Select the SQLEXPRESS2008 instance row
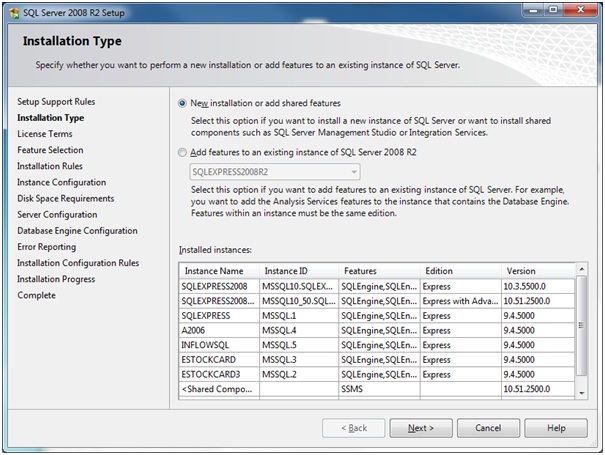Viewport: 605px width, 455px height. 377,286
